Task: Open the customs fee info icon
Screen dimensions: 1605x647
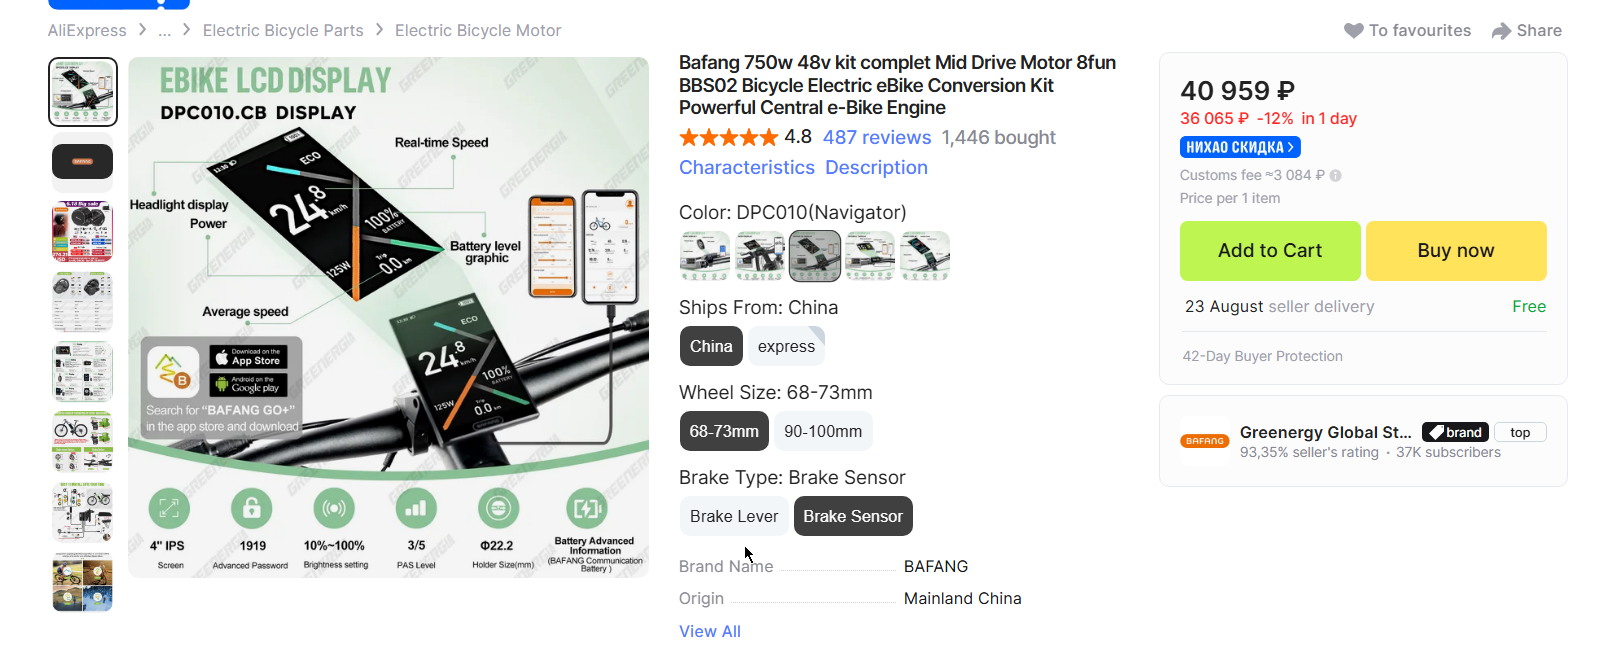Action: click(x=1336, y=176)
